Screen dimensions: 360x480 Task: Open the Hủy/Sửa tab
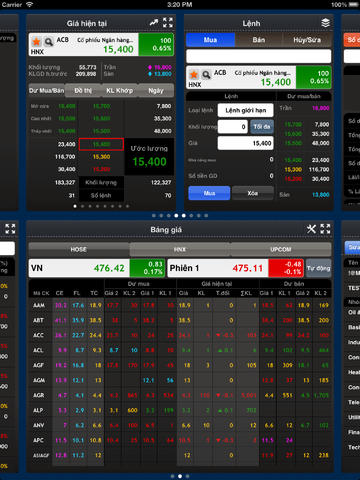(x=307, y=40)
